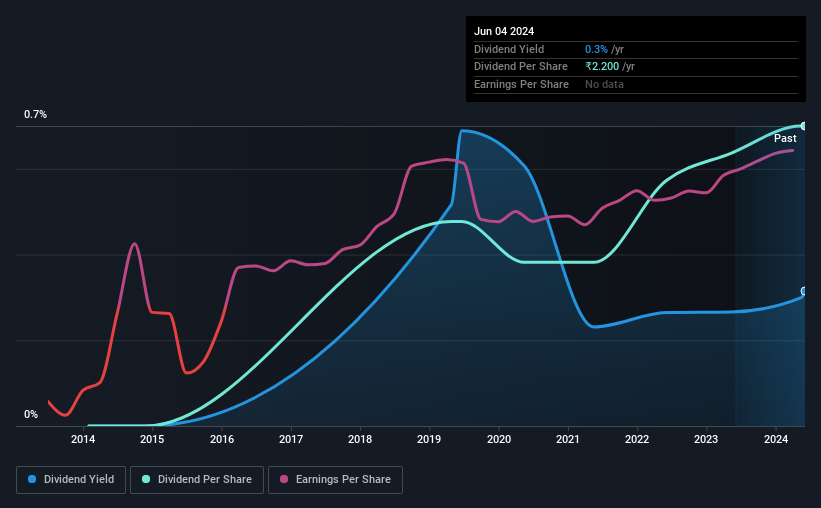Viewport: 821px width, 508px height.
Task: Click the 2020 x-axis label
Action: click(499, 439)
